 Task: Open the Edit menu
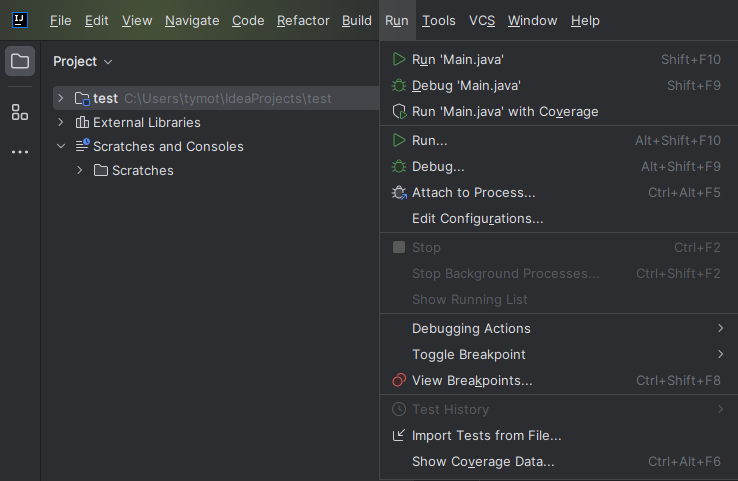pyautogui.click(x=96, y=21)
